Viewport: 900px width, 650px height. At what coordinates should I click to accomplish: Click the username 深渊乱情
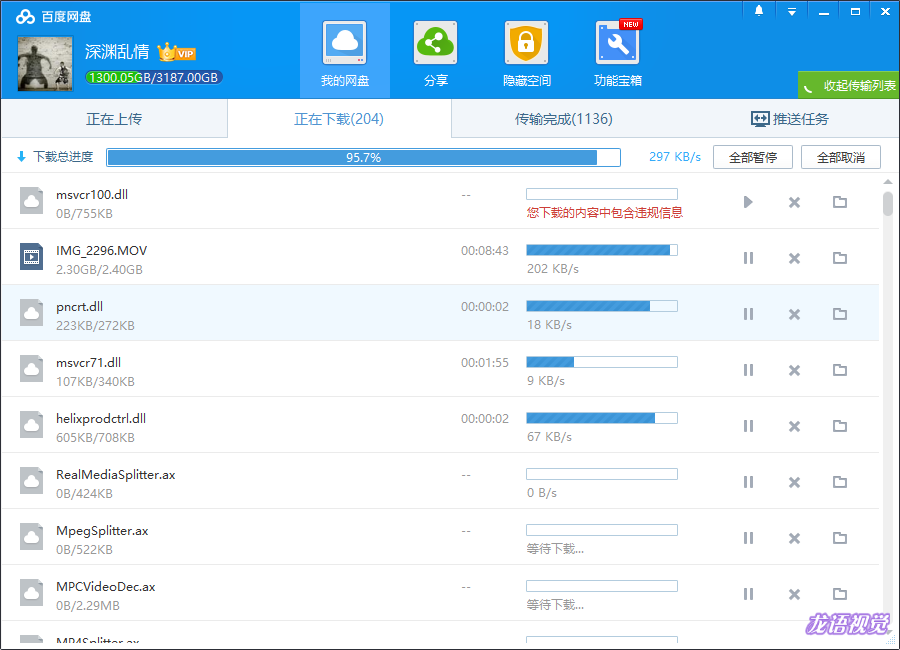coord(117,52)
